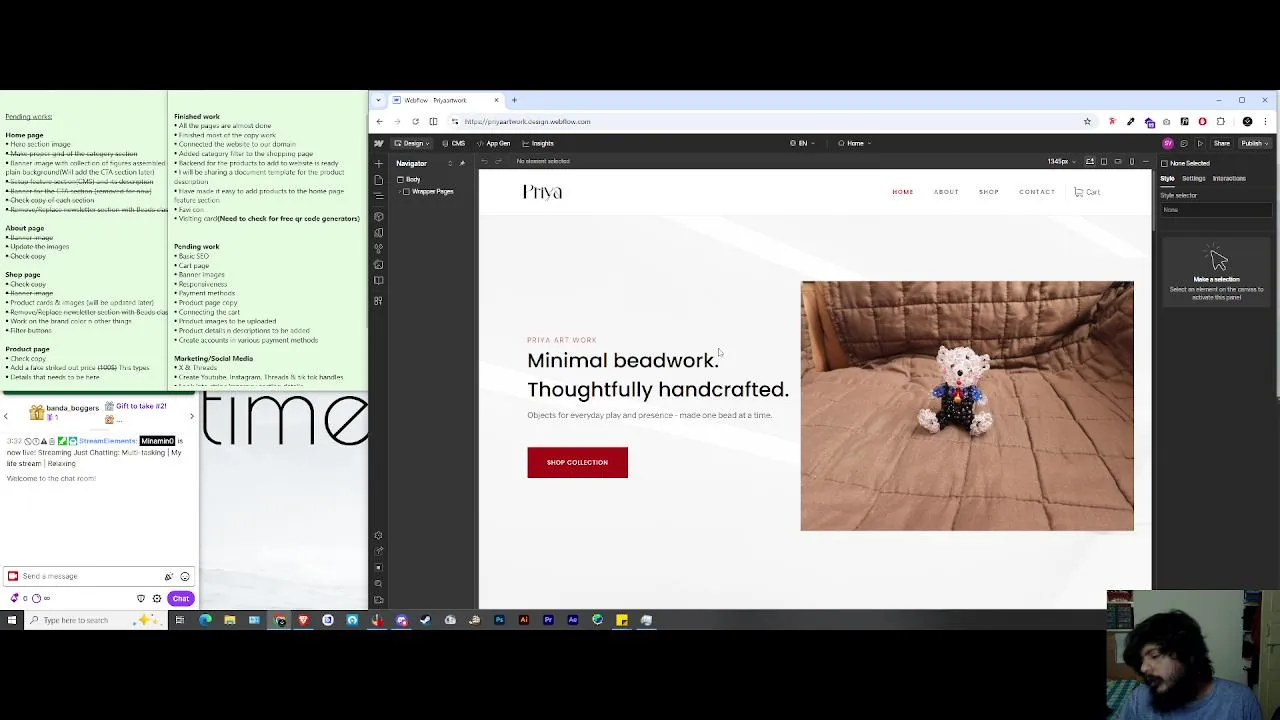Click the Webflow logo menu icon
Screen dimensions: 1280x720
tap(379, 143)
